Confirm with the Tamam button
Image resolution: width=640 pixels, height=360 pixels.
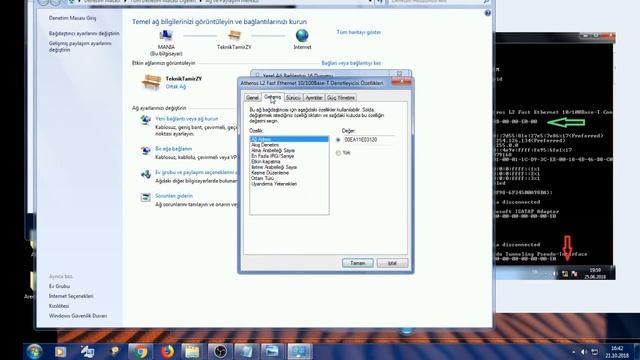tap(358, 263)
